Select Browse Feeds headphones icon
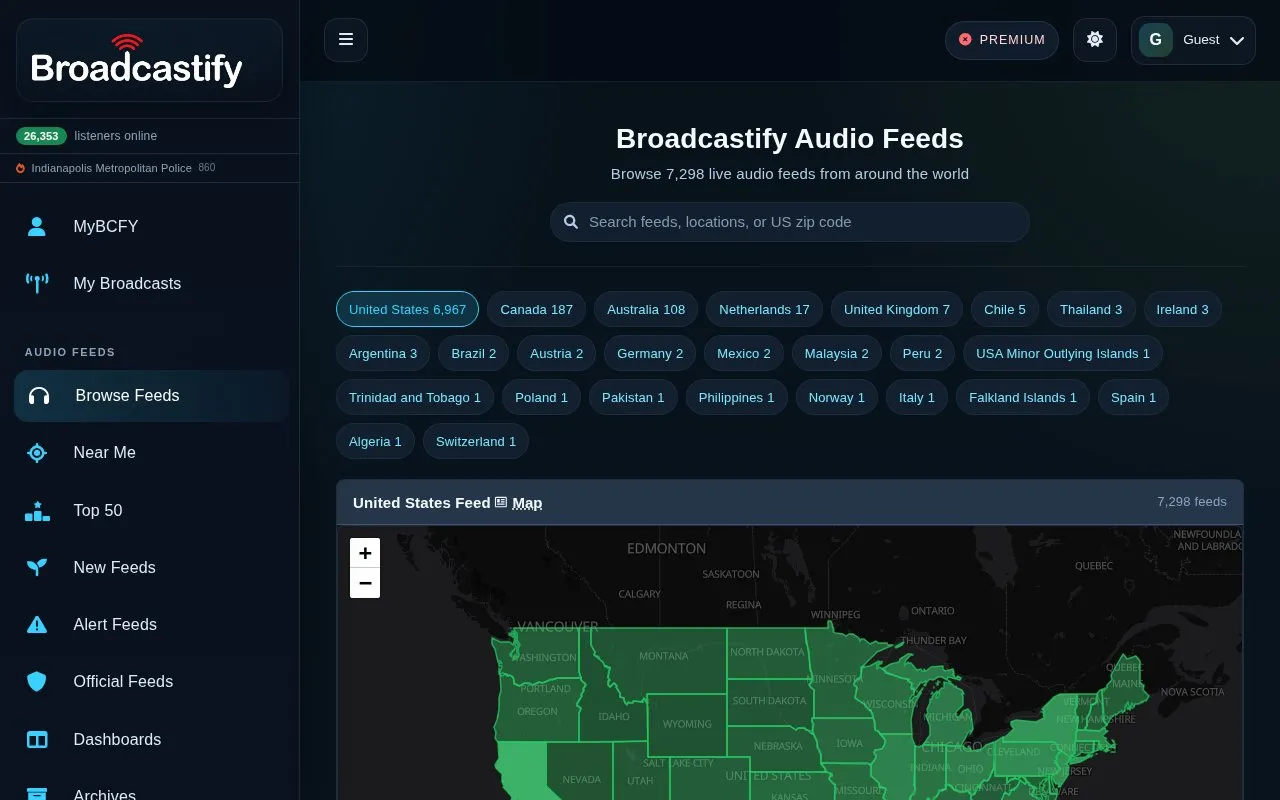The width and height of the screenshot is (1280, 800). [39, 396]
